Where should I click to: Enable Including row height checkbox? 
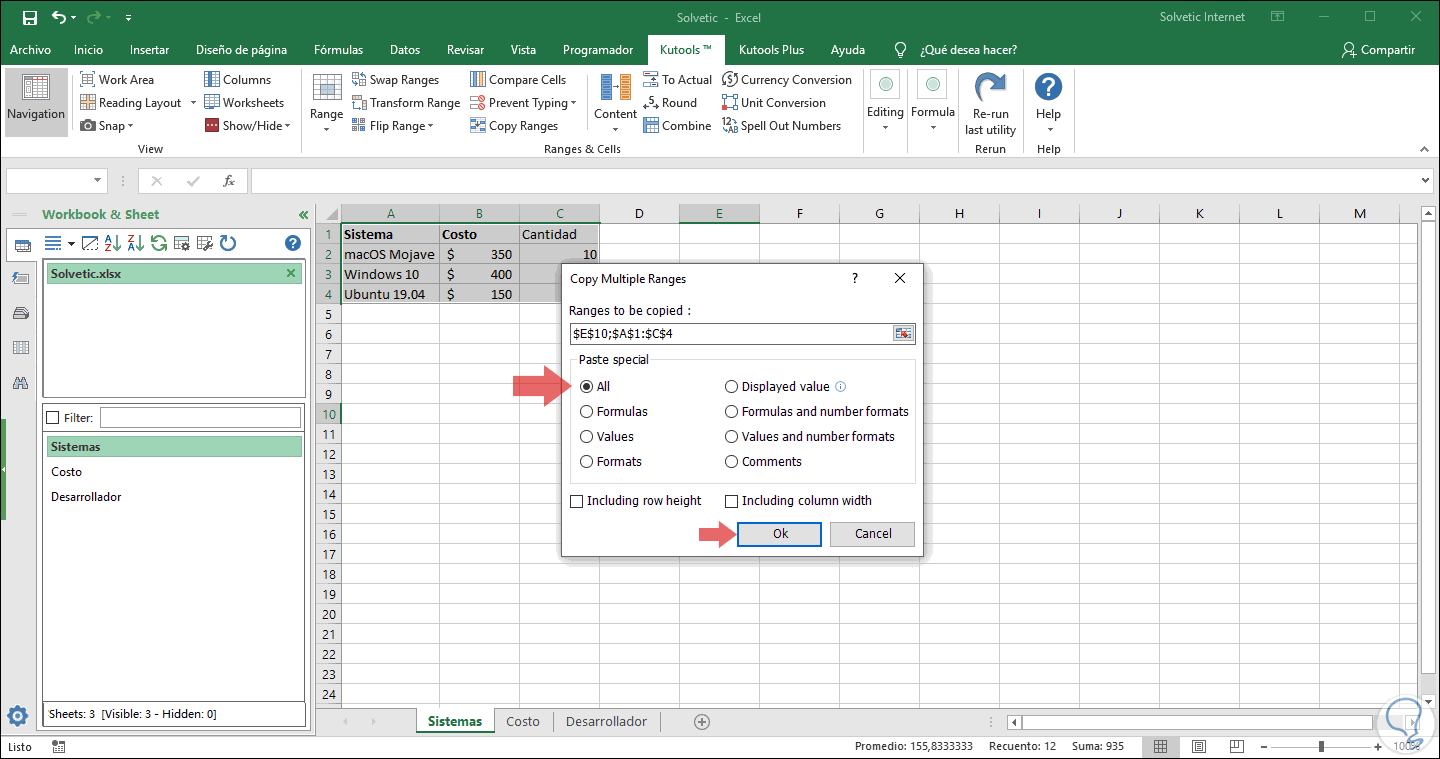[577, 501]
